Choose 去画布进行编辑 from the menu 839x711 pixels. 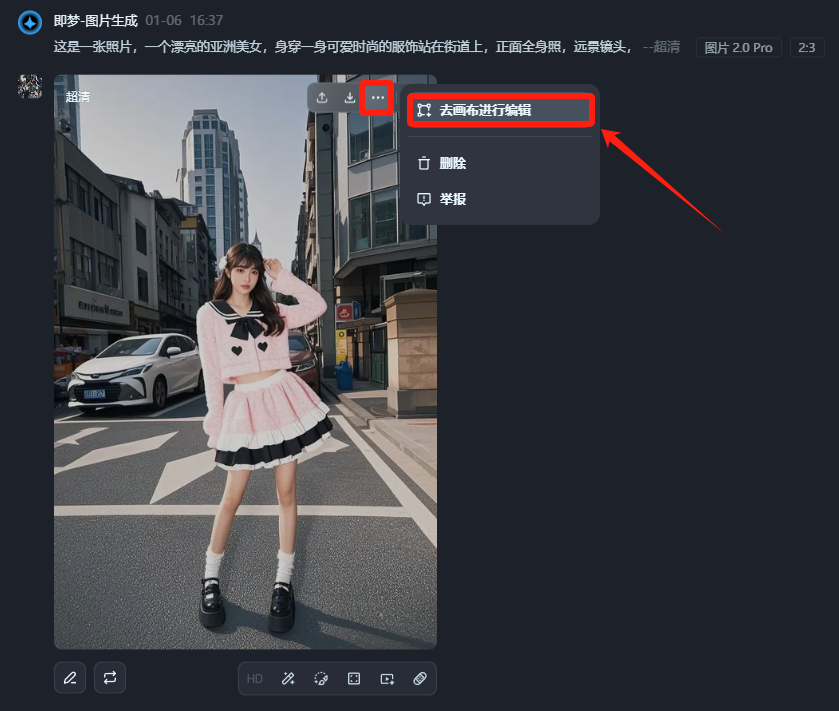[501, 110]
